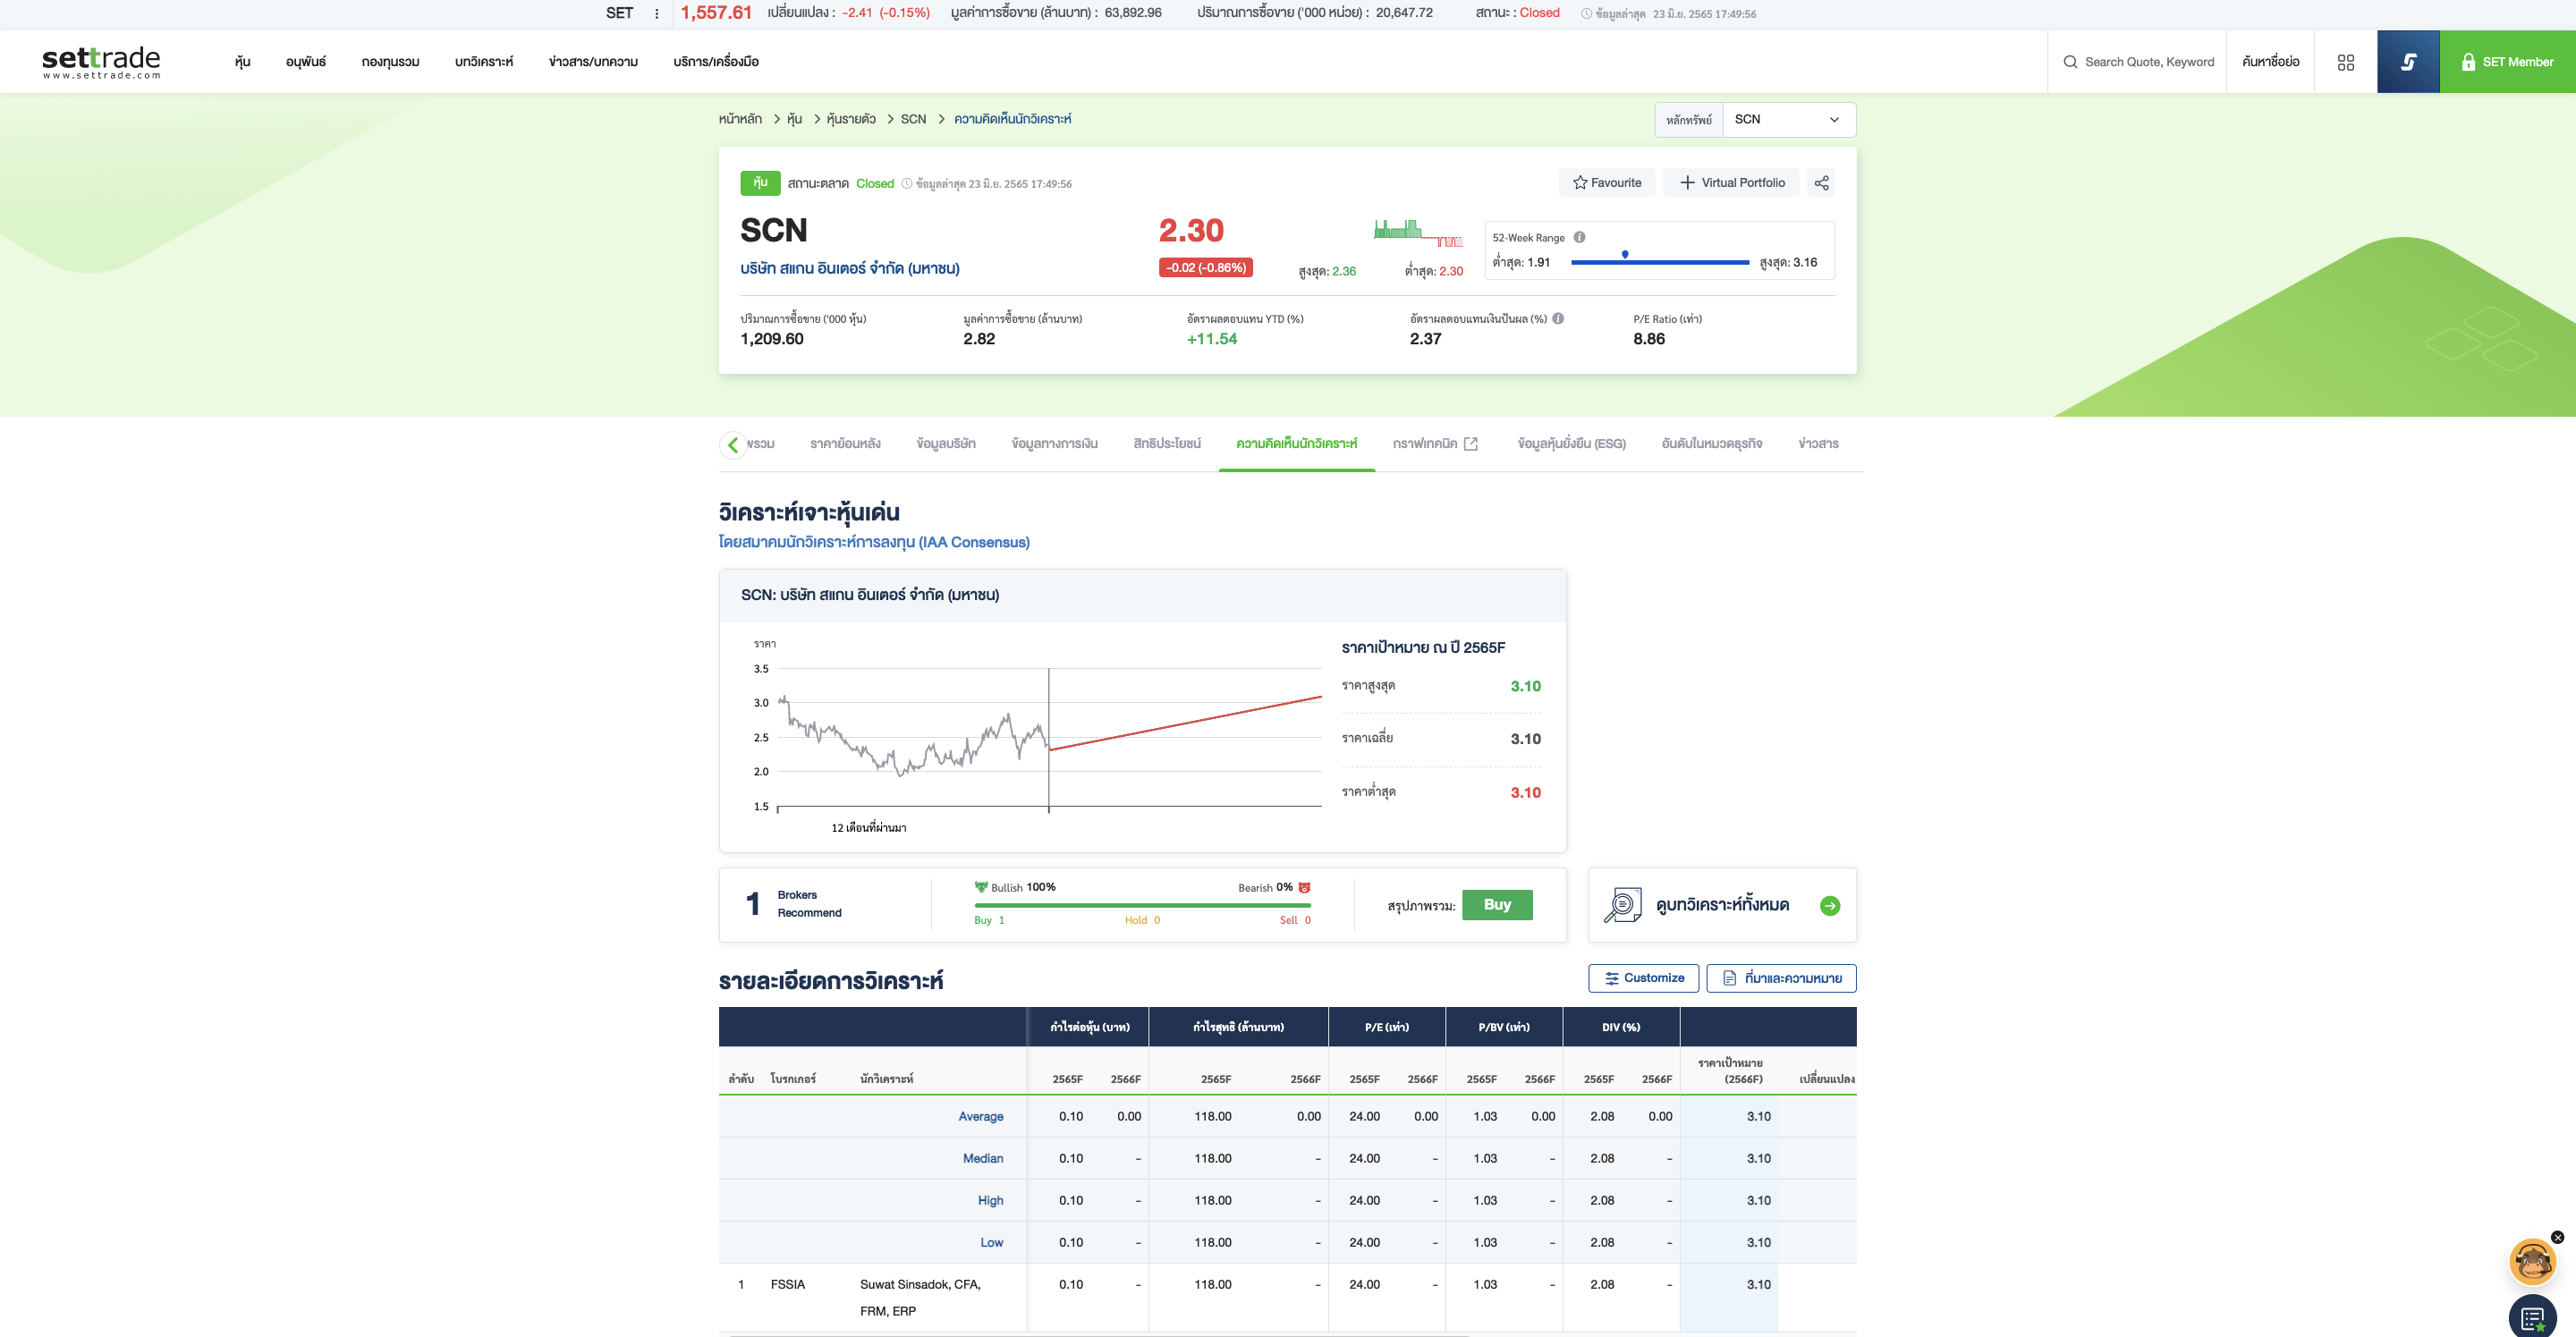Open the บทวิเคราะห์ menu
This screenshot has width=2576, height=1337.
(x=484, y=62)
